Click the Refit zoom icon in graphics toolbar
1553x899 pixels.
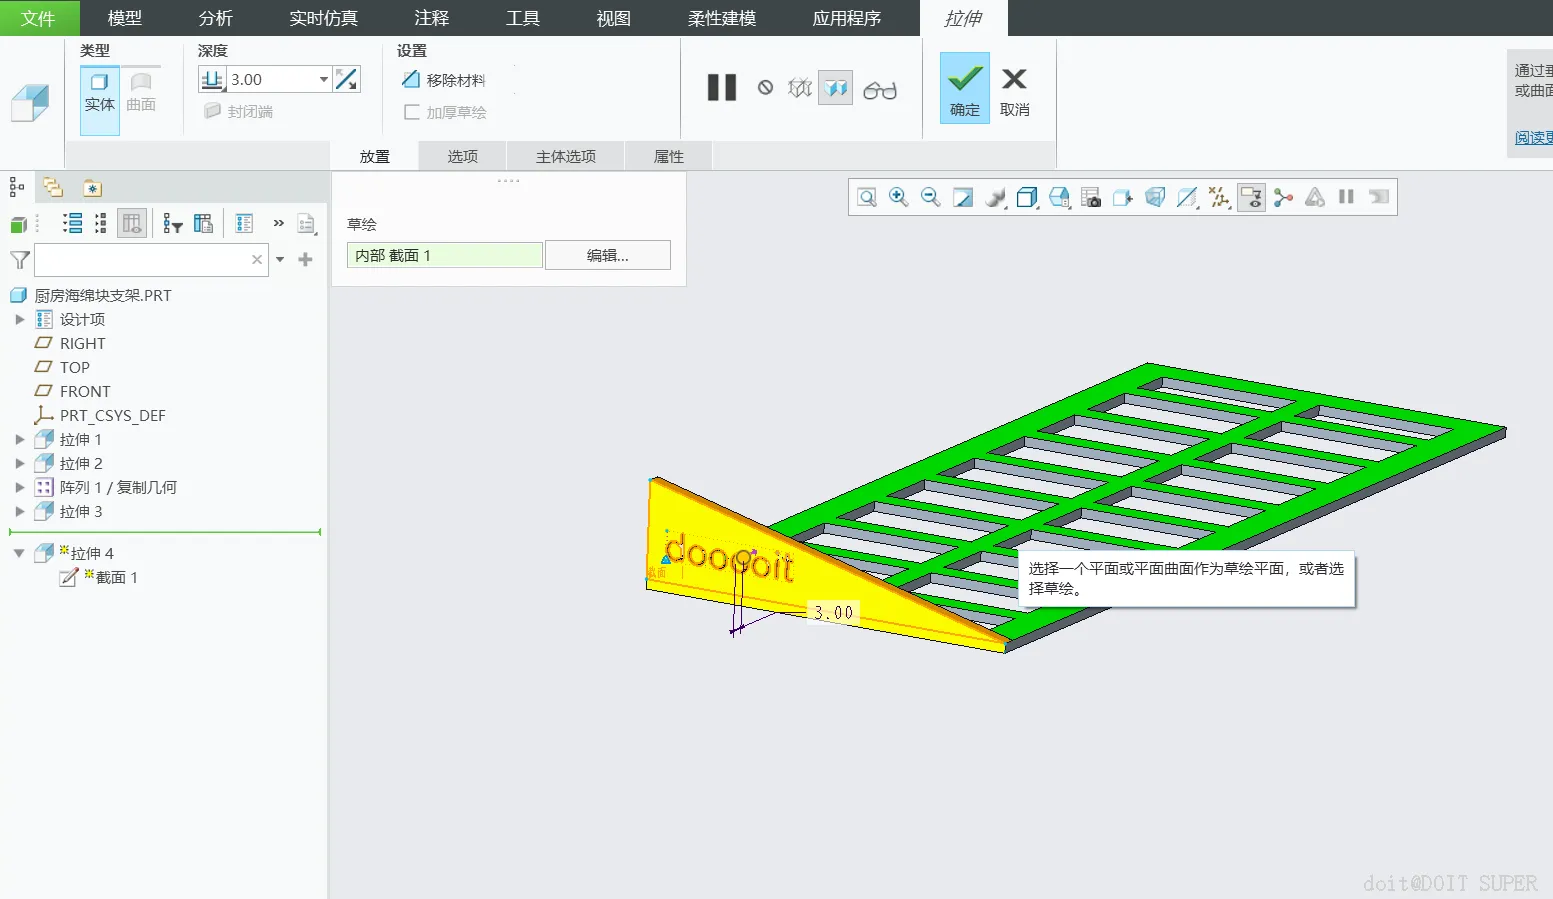point(867,198)
